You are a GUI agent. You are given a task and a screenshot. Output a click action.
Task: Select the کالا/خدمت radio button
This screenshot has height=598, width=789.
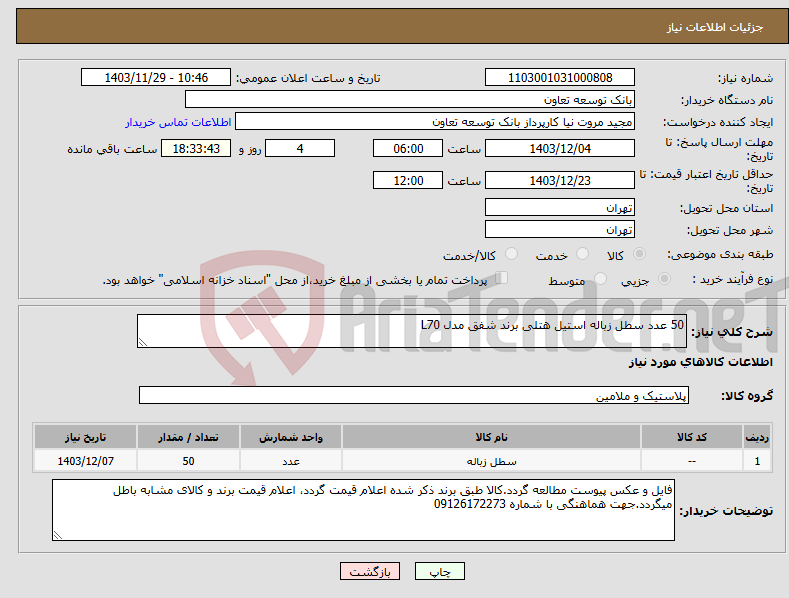pos(511,254)
